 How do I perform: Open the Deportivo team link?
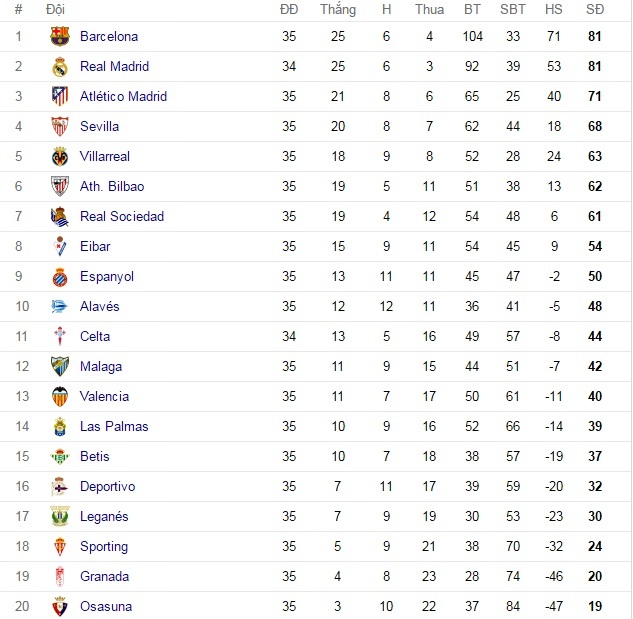[107, 487]
